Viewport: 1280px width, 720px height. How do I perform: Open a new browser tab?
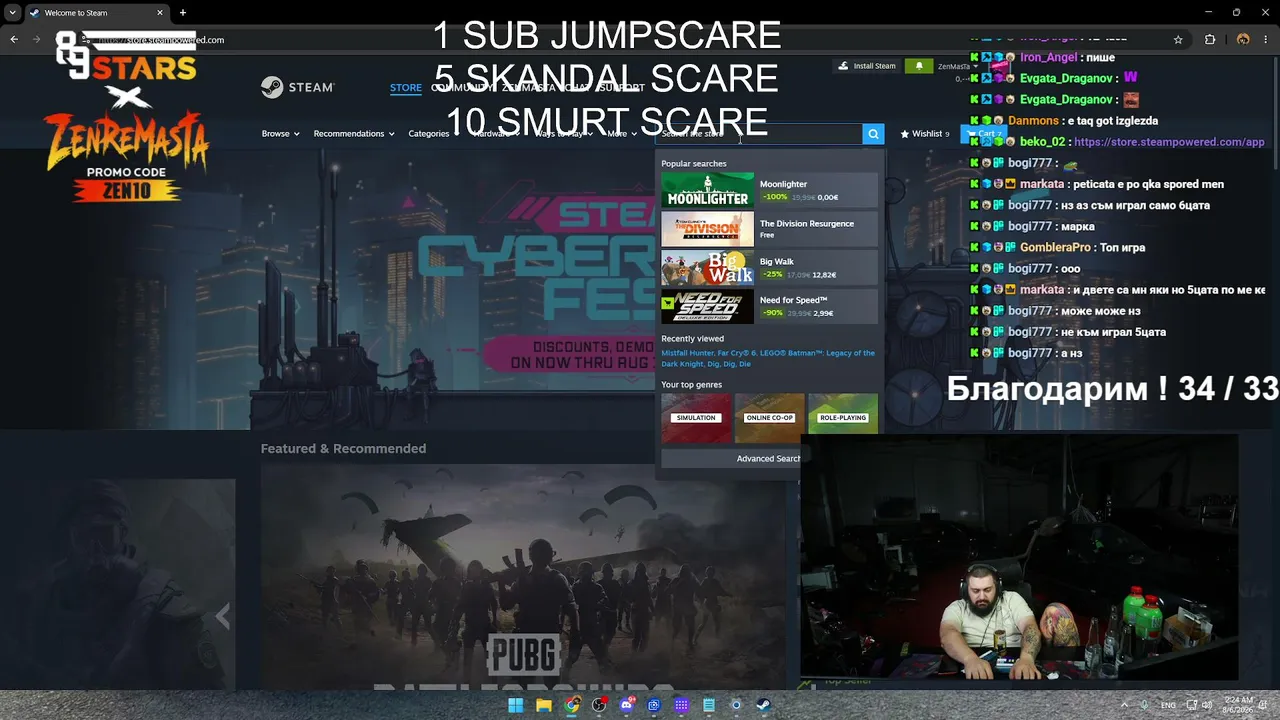[183, 13]
